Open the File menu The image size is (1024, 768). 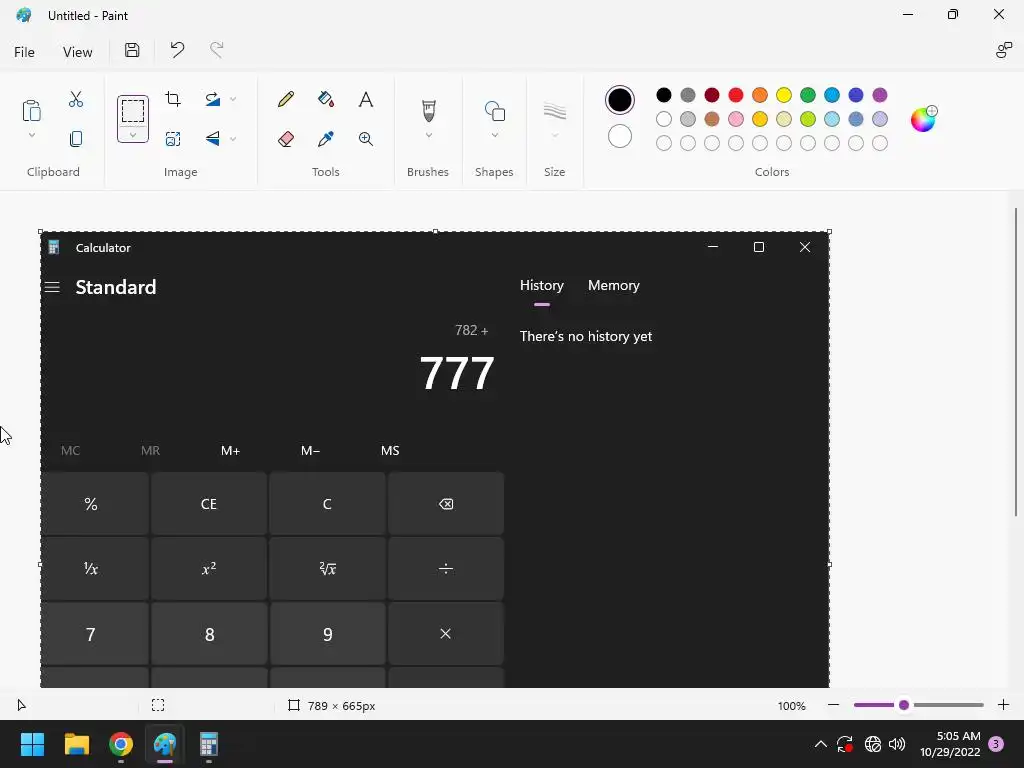[24, 52]
